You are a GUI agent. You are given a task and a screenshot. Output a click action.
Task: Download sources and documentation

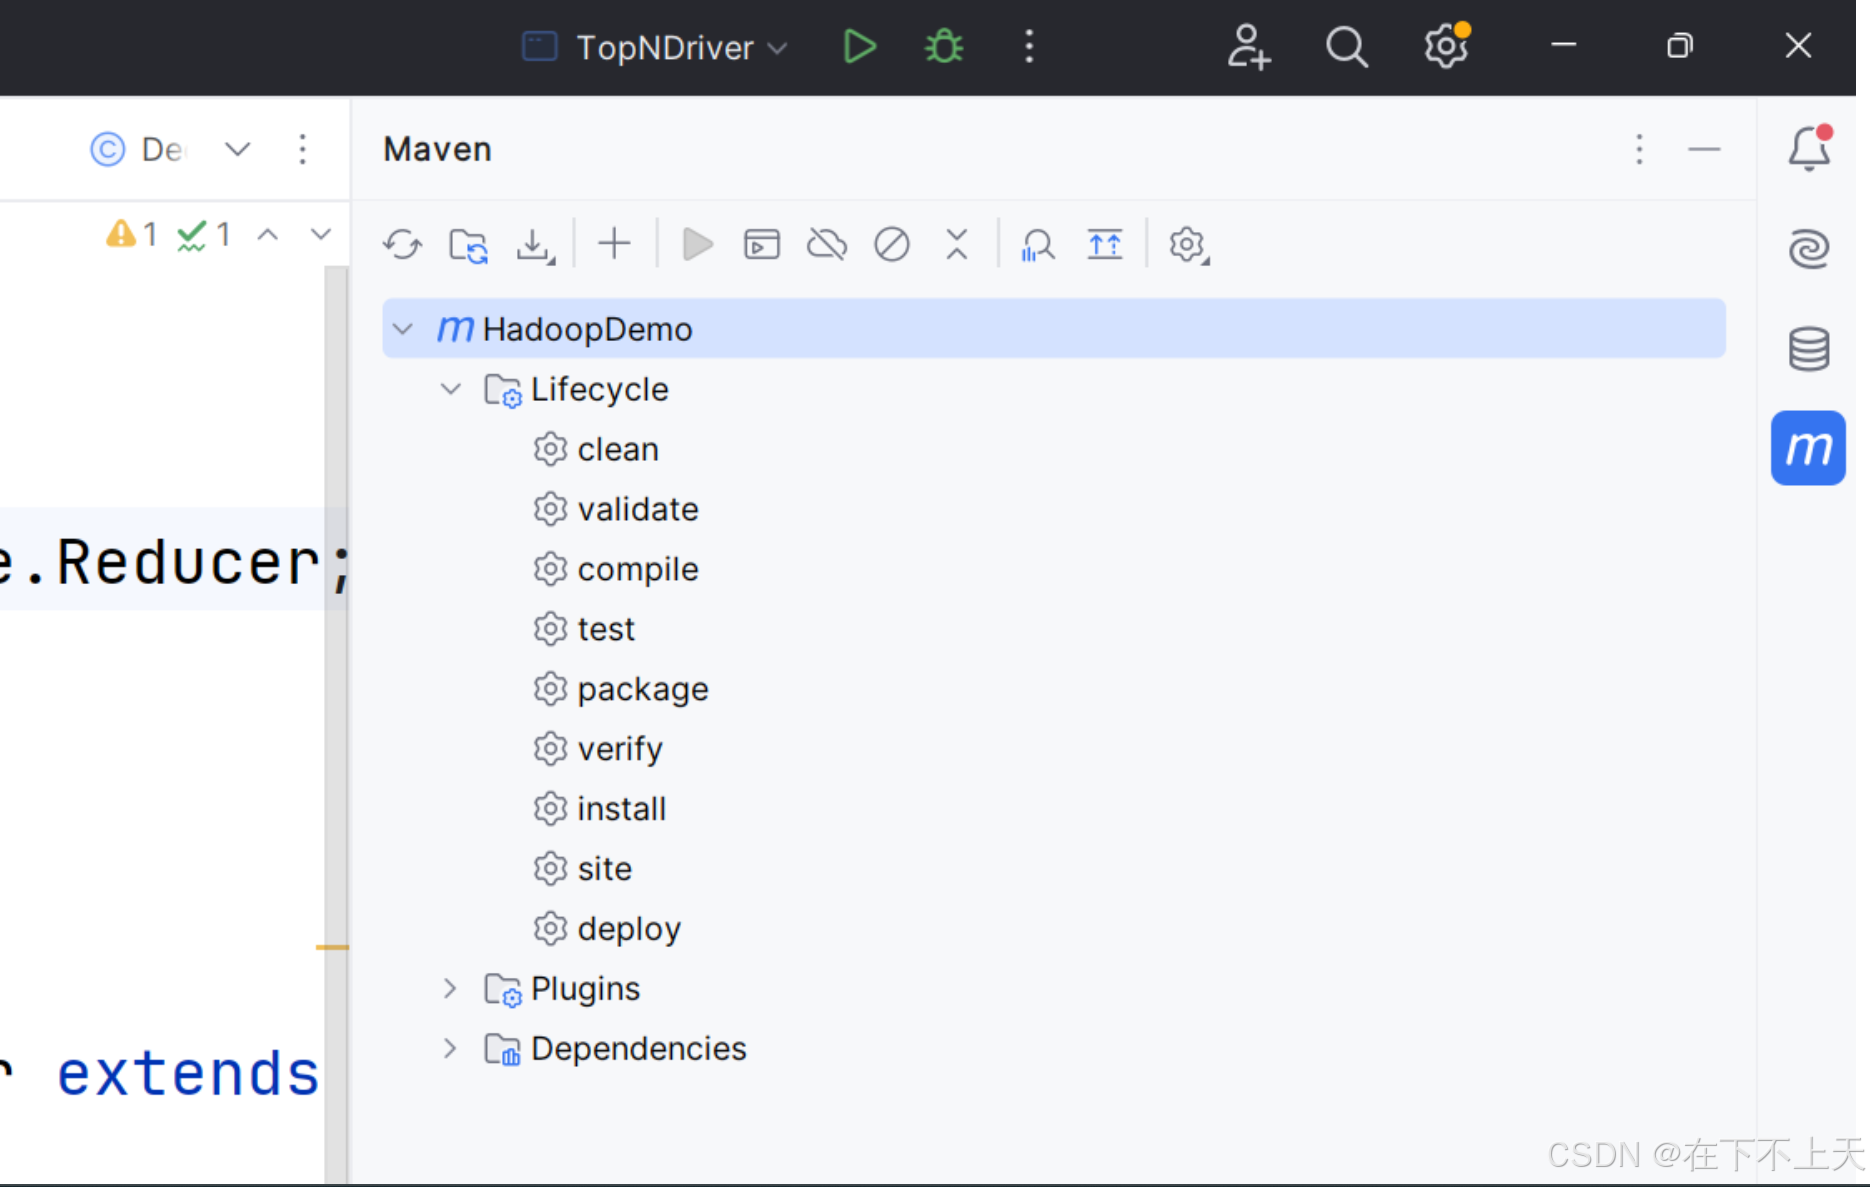tap(535, 245)
